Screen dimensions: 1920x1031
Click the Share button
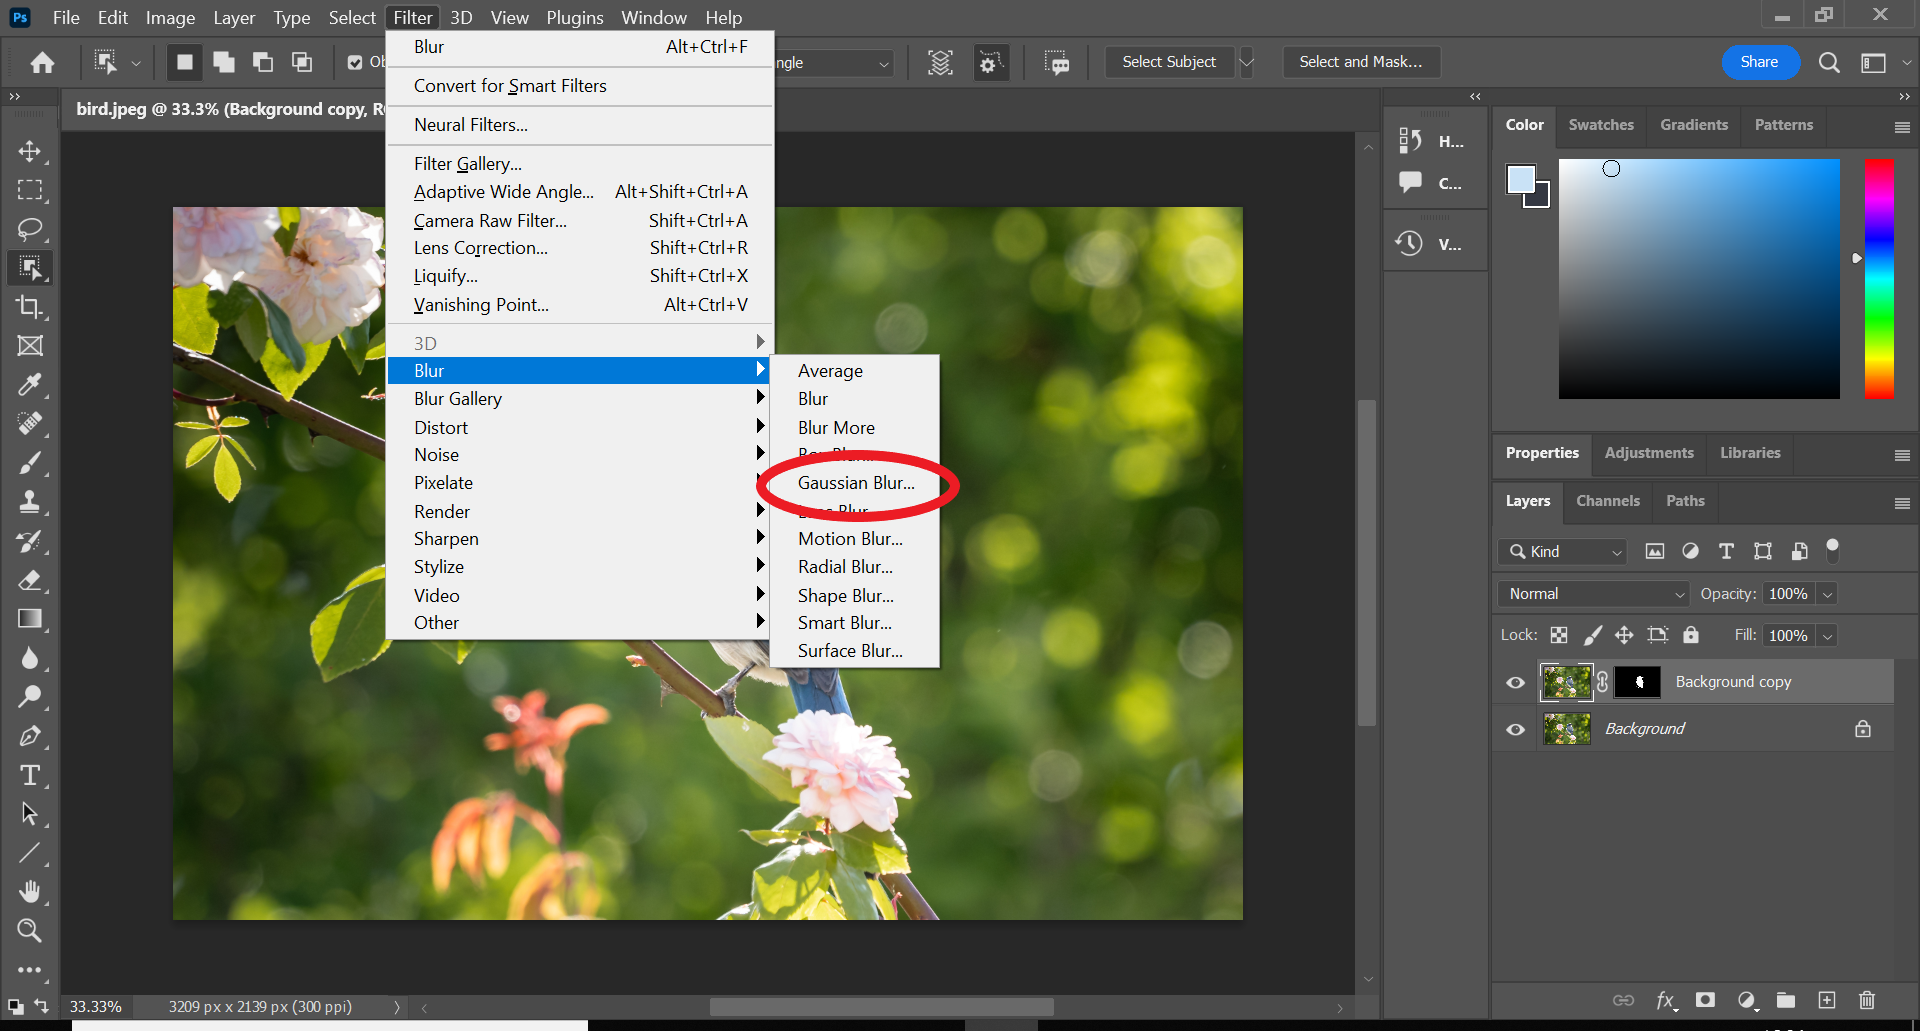point(1760,62)
